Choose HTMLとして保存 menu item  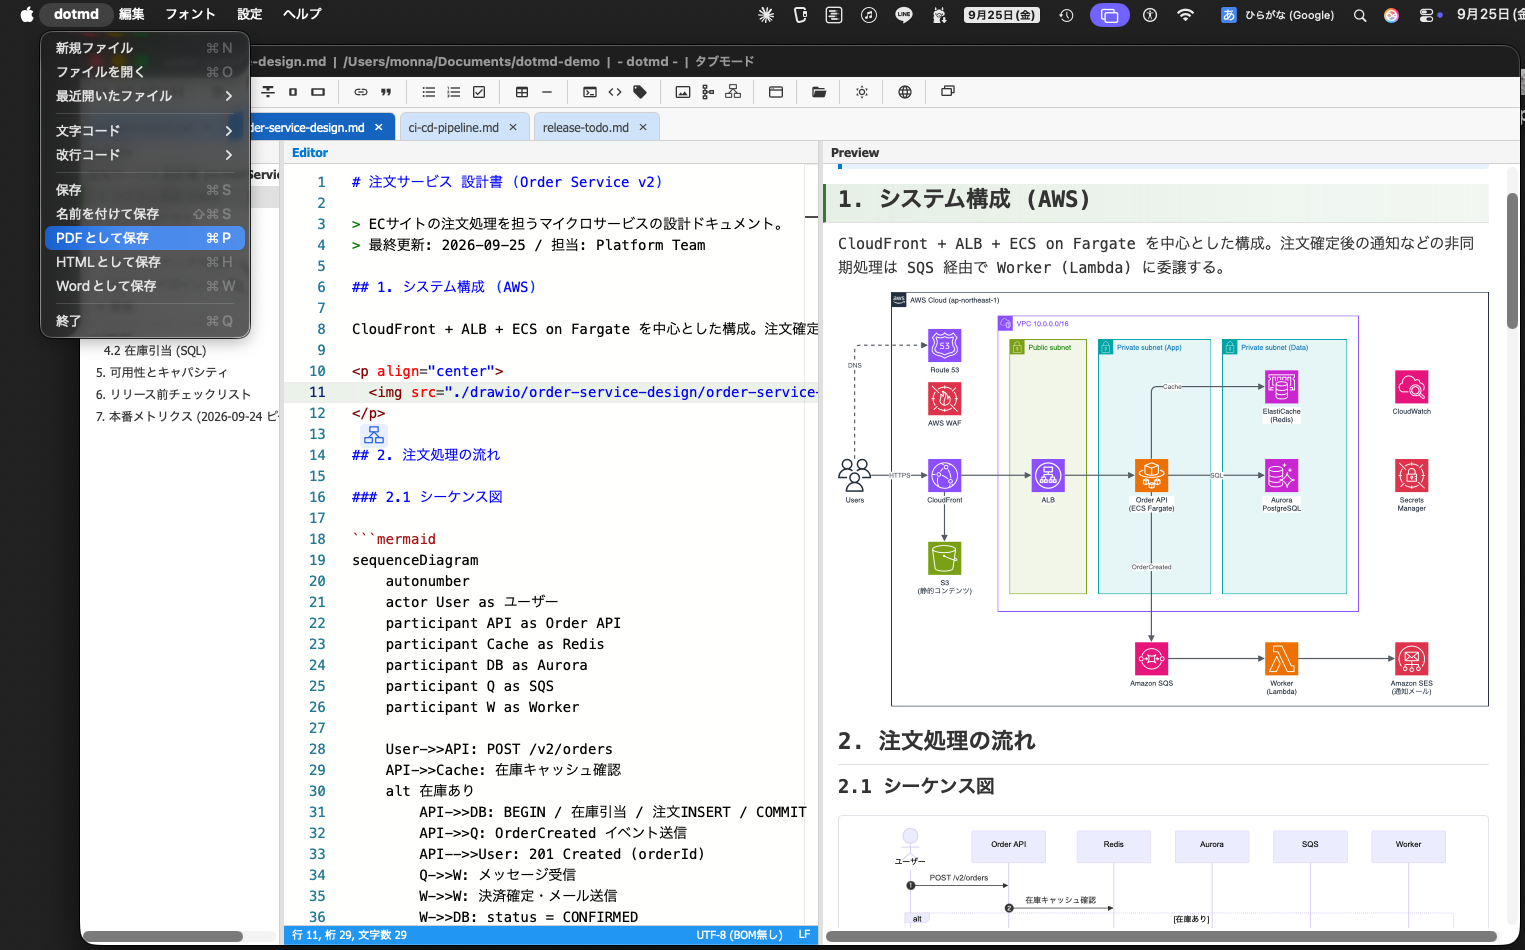click(x=145, y=262)
